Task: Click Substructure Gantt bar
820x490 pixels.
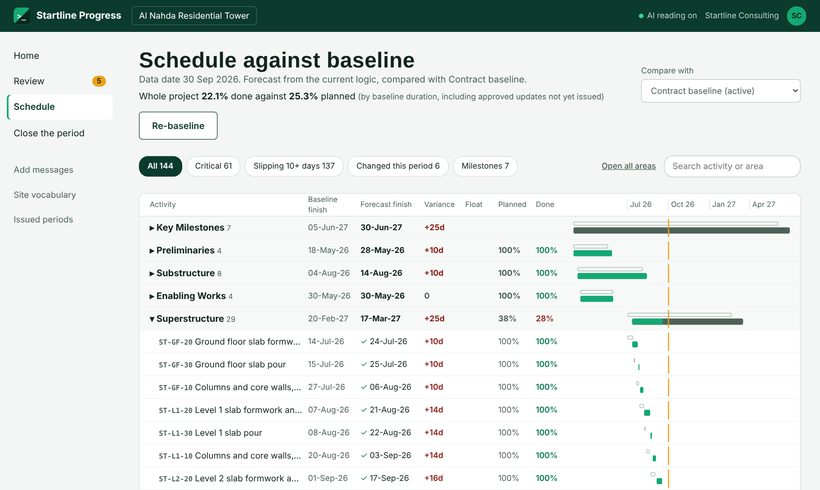Action: [x=612, y=276]
